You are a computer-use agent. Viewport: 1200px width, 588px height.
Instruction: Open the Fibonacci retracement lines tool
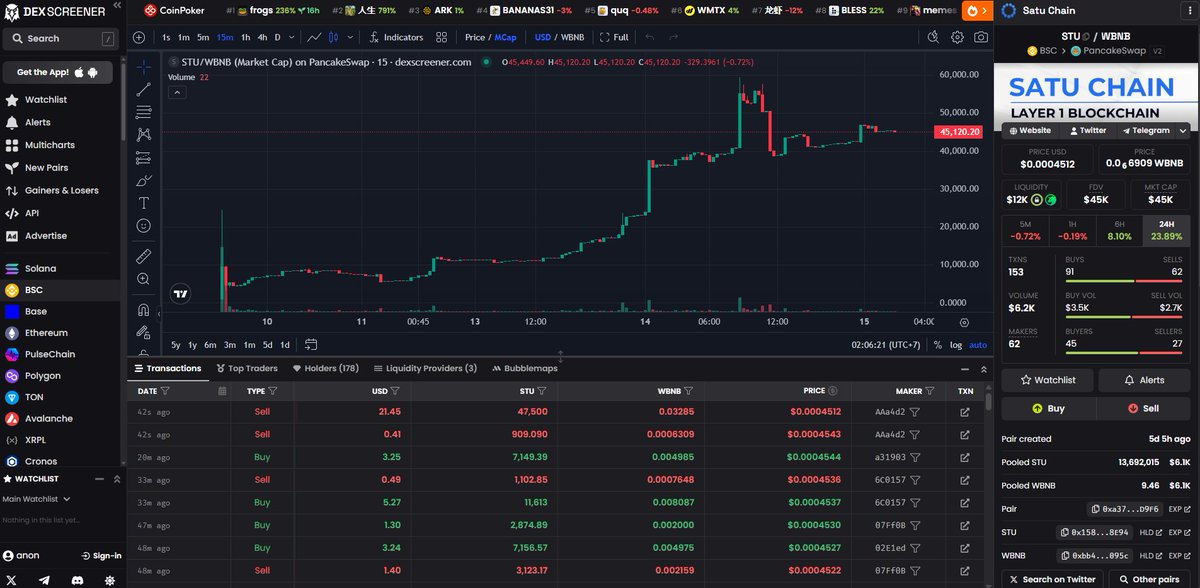click(x=143, y=111)
